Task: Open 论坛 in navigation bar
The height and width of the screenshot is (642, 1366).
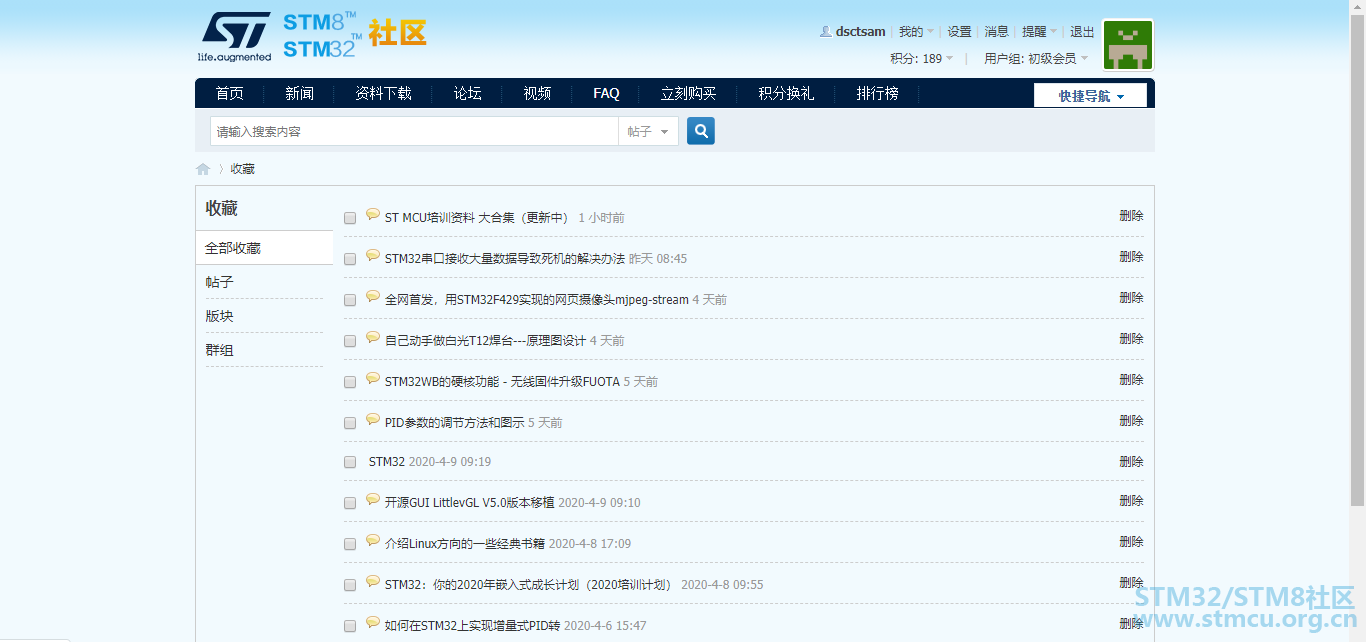Action: tap(467, 93)
